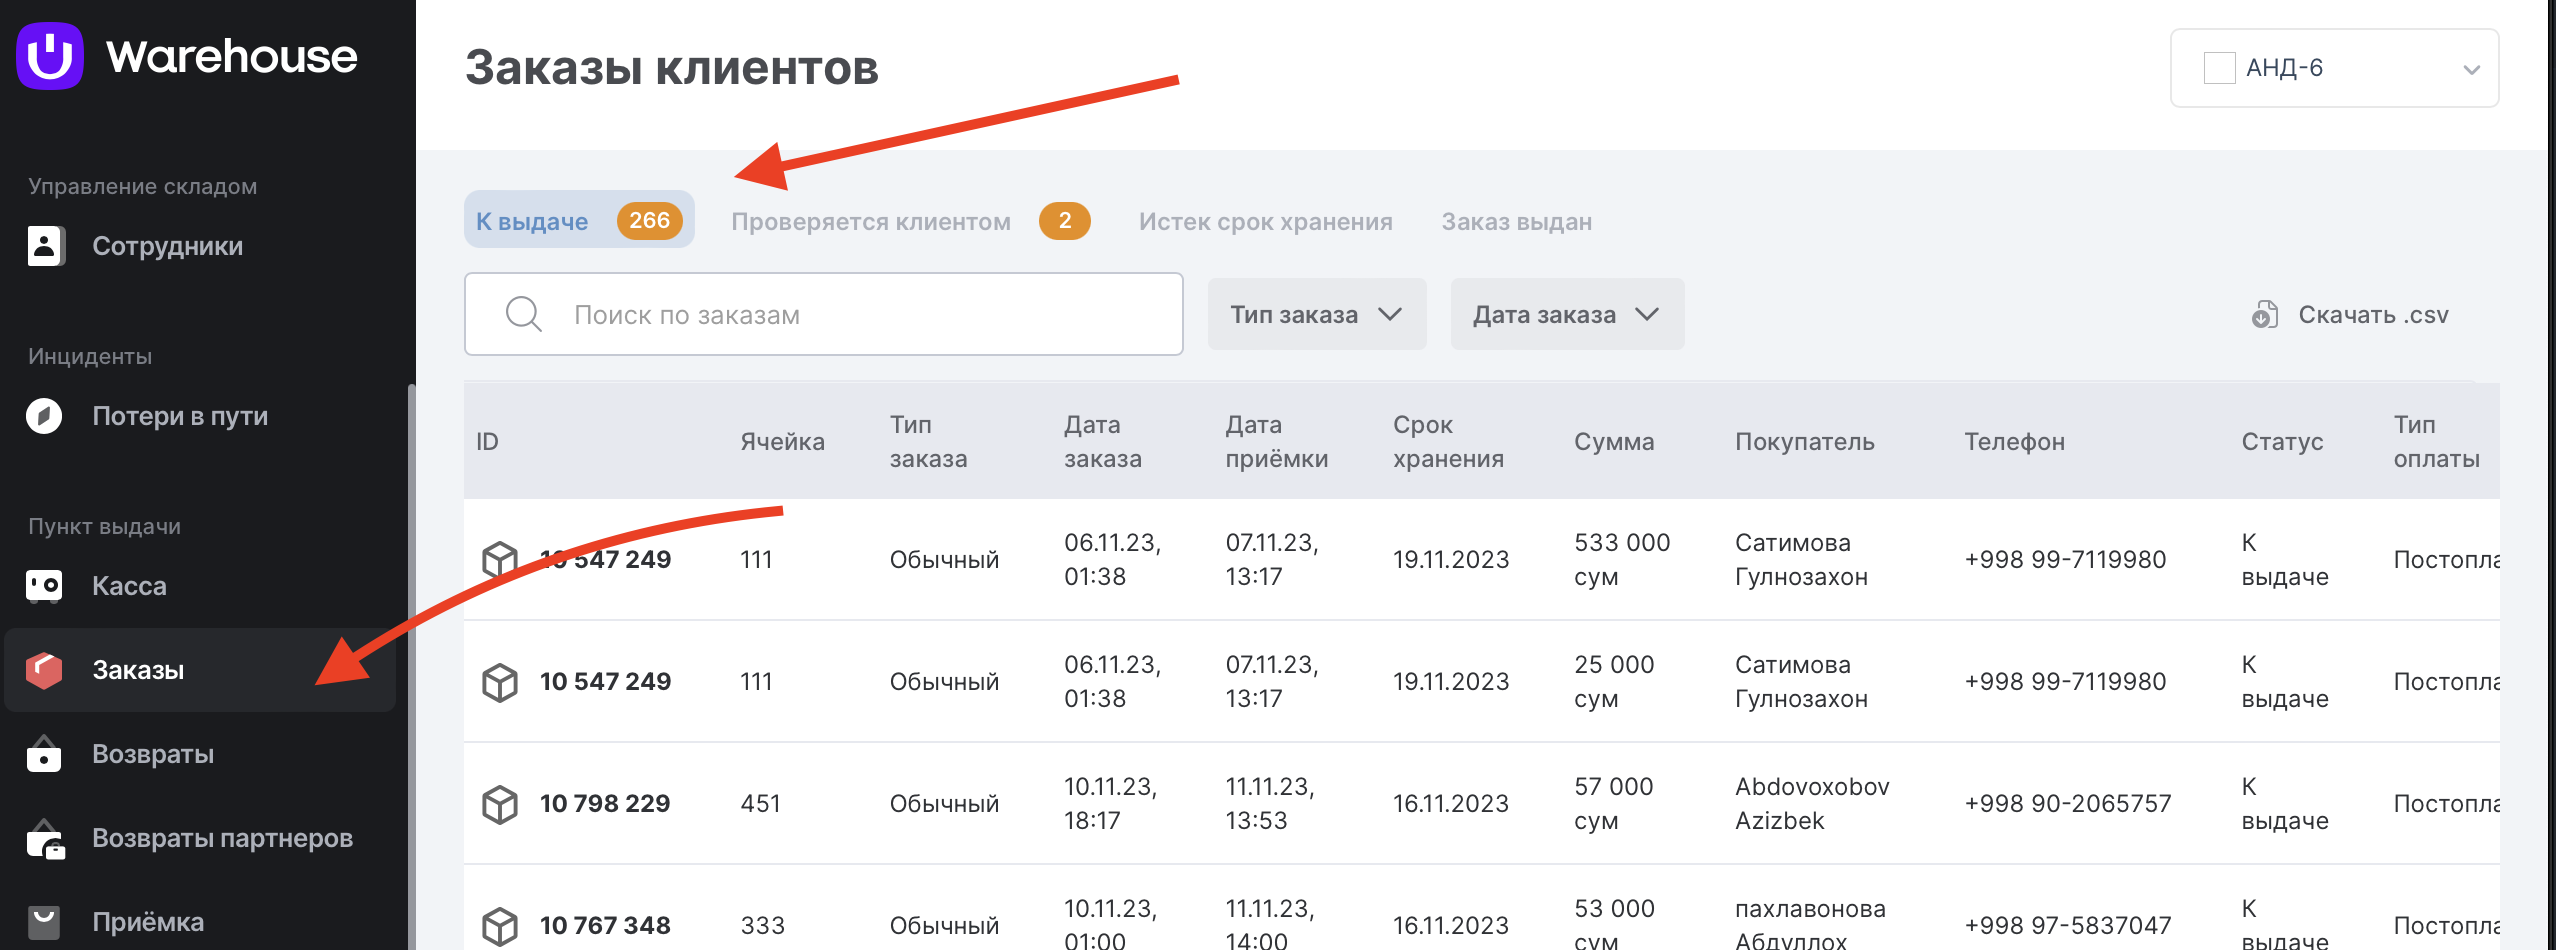Click the Касса cash register icon
The height and width of the screenshot is (950, 2556).
[44, 586]
